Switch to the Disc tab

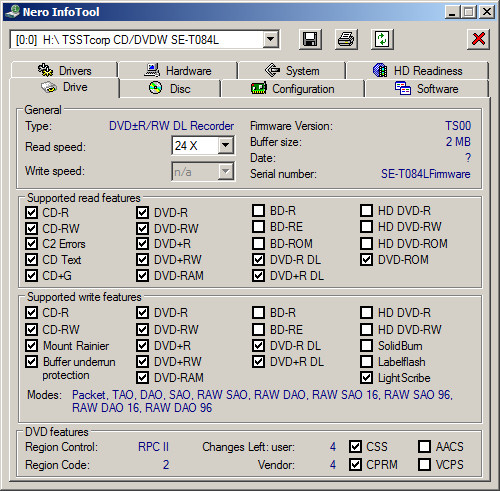click(x=169, y=89)
